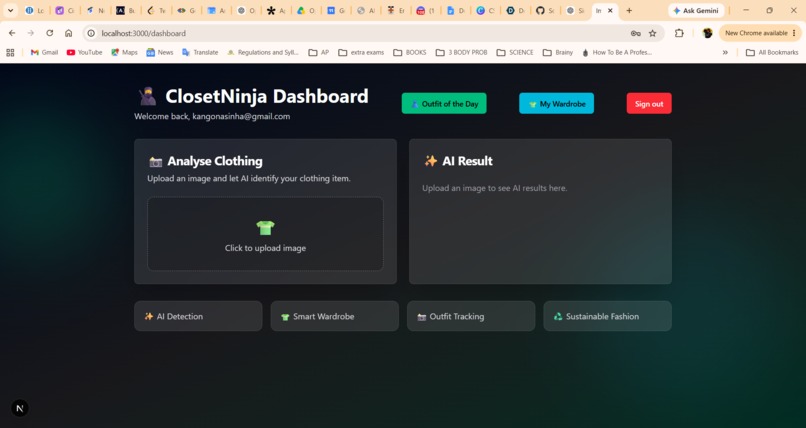Expand the extra exams bookmarks folder

[x=361, y=52]
